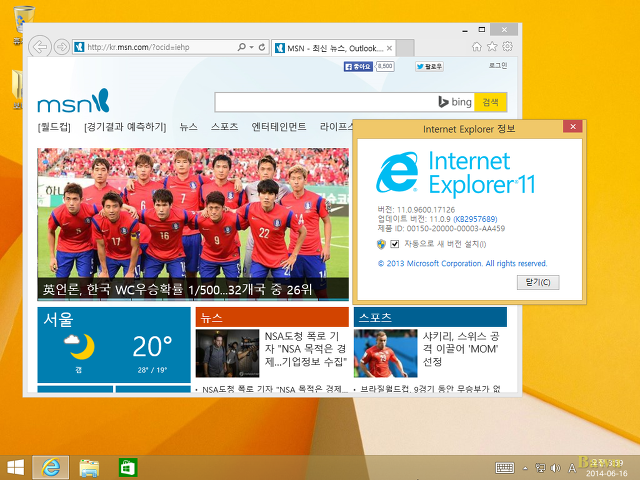
Task: Click the 서울 weather tile
Action: (x=114, y=345)
